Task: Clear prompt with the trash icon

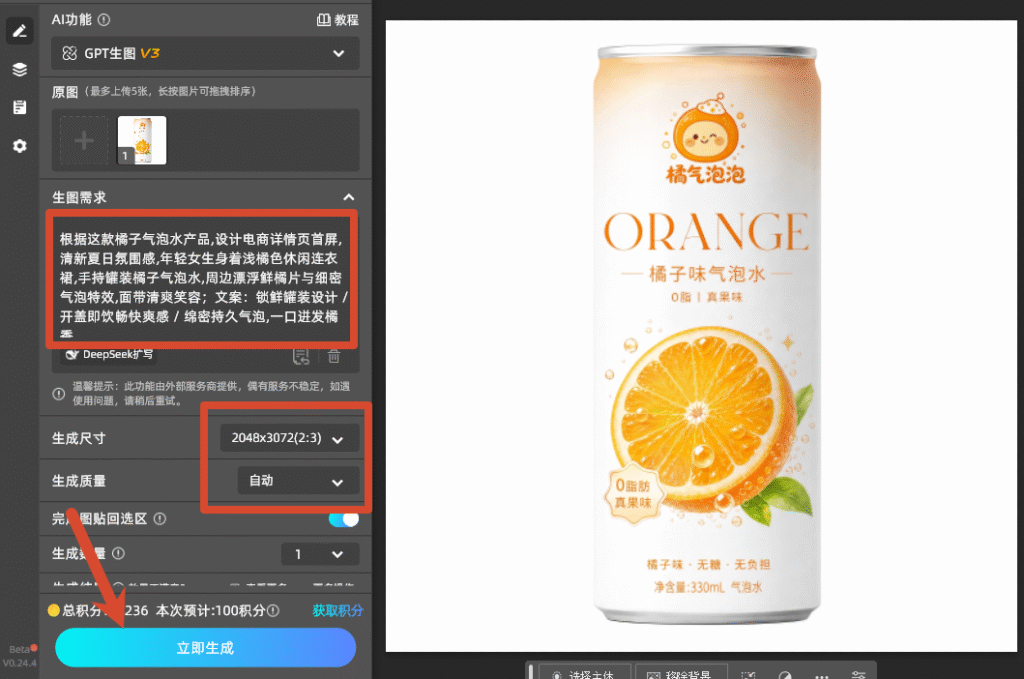Action: [334, 356]
